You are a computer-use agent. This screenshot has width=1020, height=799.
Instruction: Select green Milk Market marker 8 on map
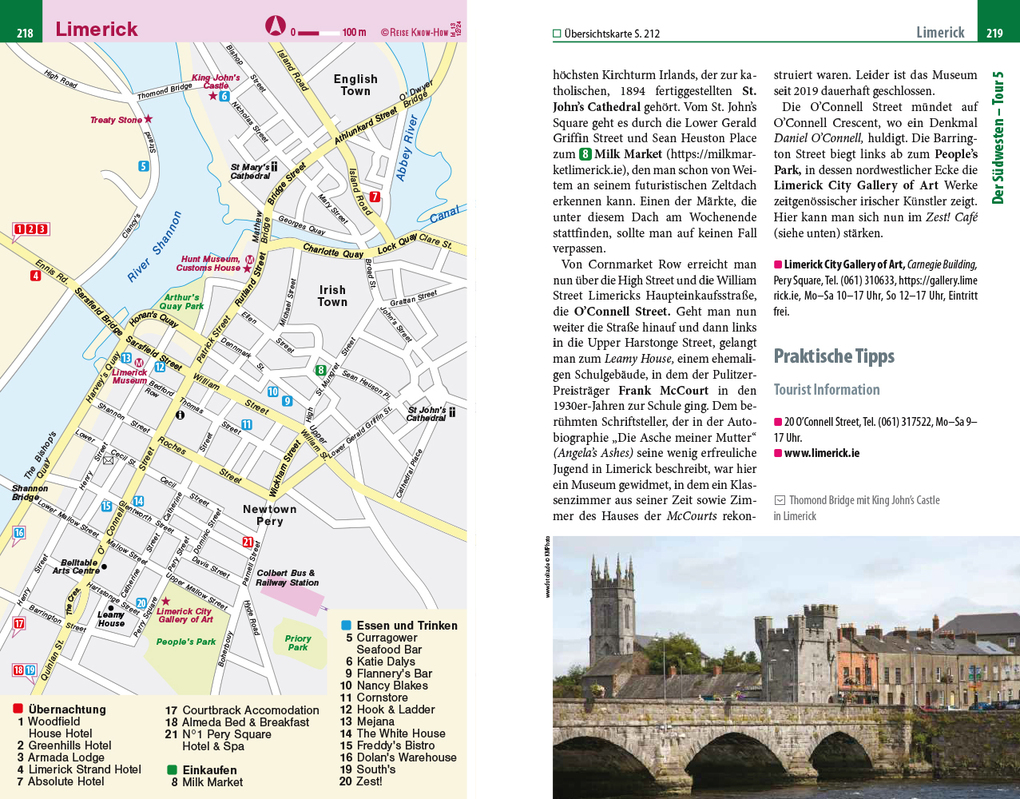[x=321, y=370]
